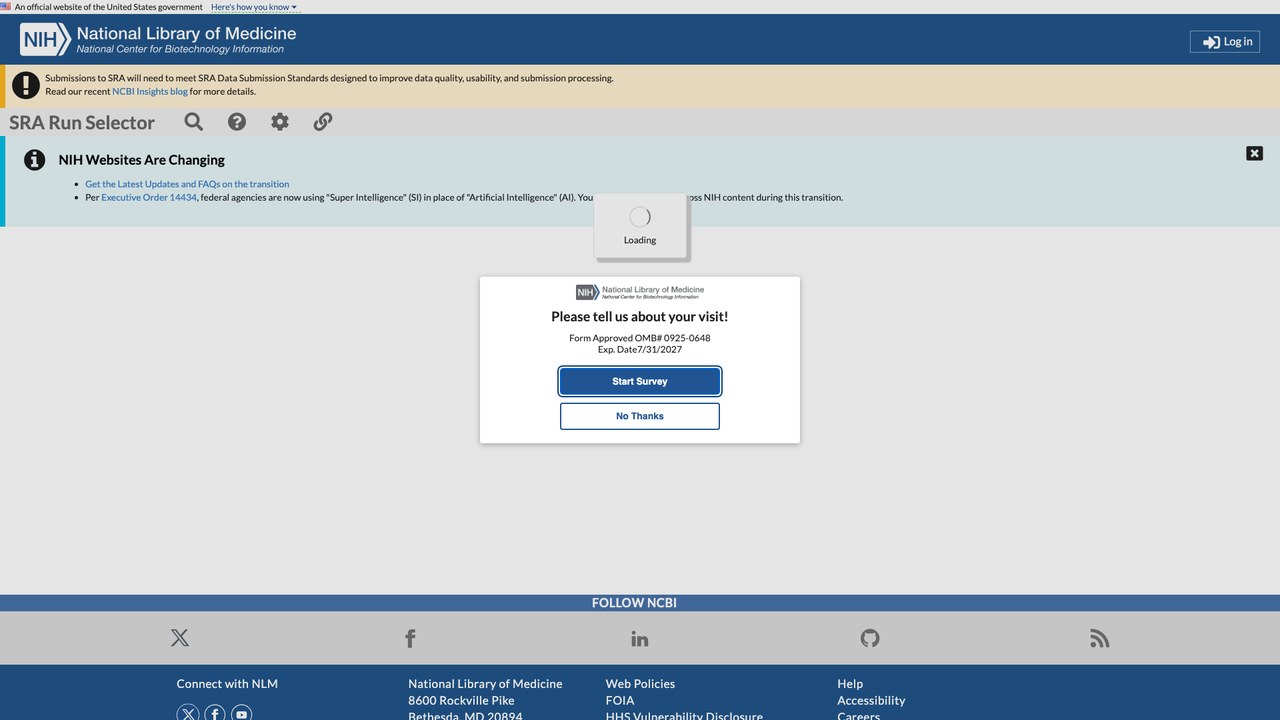This screenshot has height=720, width=1280.
Task: Click the Connect with NLM X icon
Action: pyautogui.click(x=188, y=714)
